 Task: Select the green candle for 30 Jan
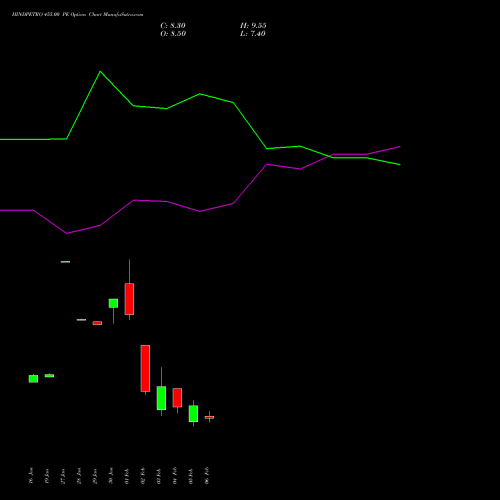113,303
